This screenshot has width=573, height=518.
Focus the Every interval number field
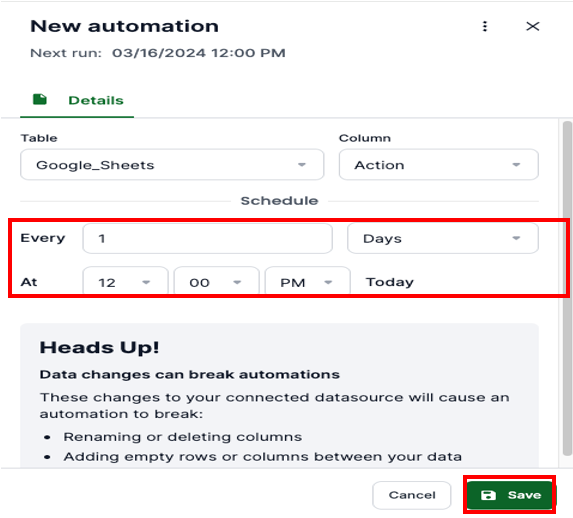[208, 239]
